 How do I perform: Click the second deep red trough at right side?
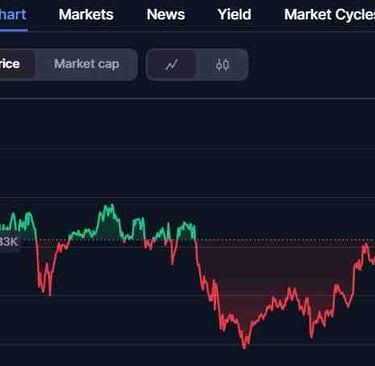312,335
